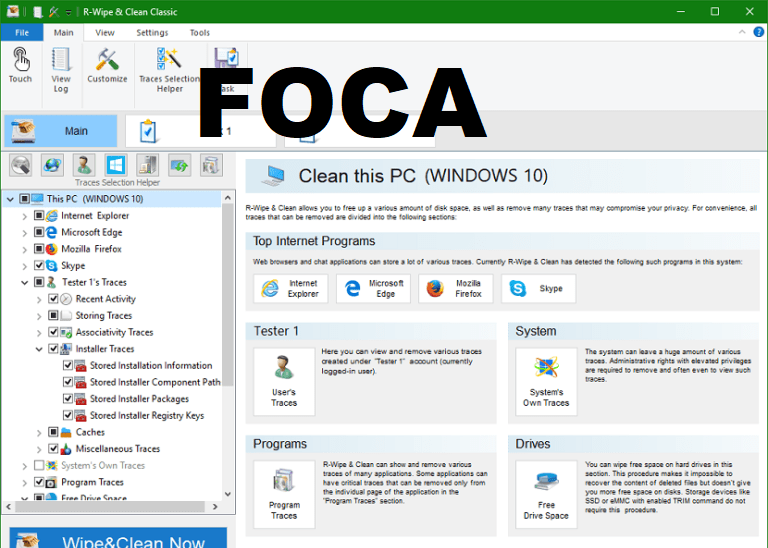Click the Touch ribbon icon
Image resolution: width=768 pixels, height=548 pixels.
coord(20,66)
